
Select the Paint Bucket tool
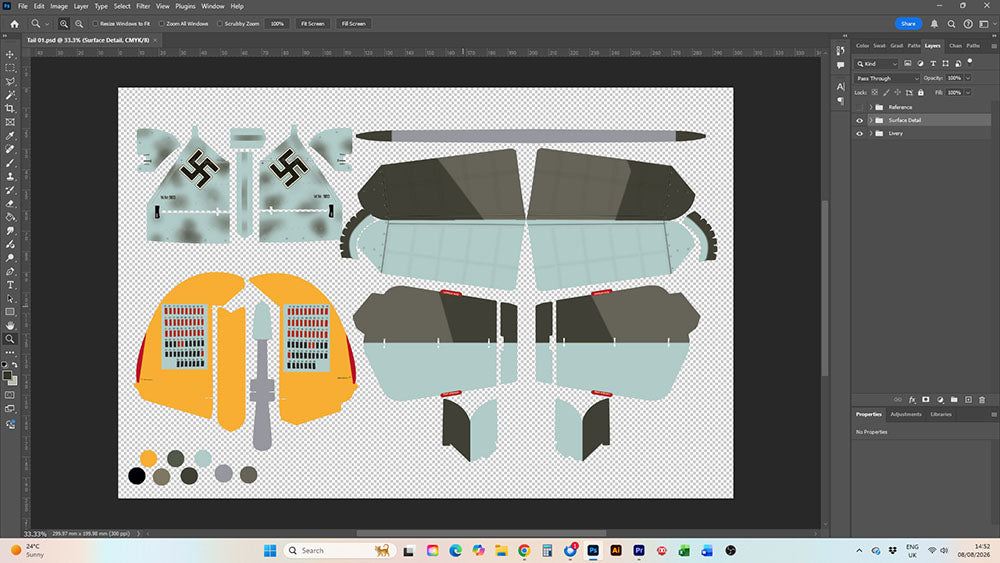pos(10,217)
